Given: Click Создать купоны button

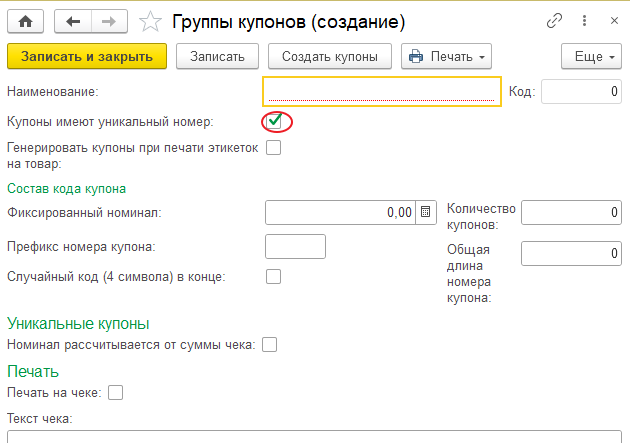Looking at the screenshot, I should [329, 56].
